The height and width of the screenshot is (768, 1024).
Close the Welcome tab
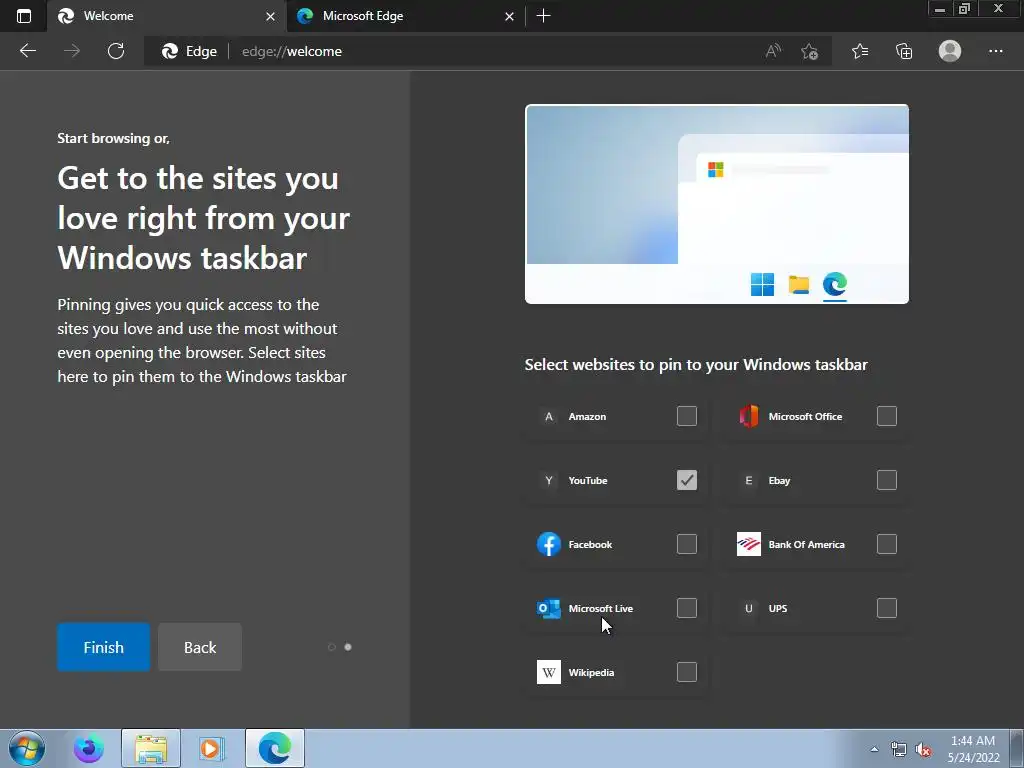(270, 16)
